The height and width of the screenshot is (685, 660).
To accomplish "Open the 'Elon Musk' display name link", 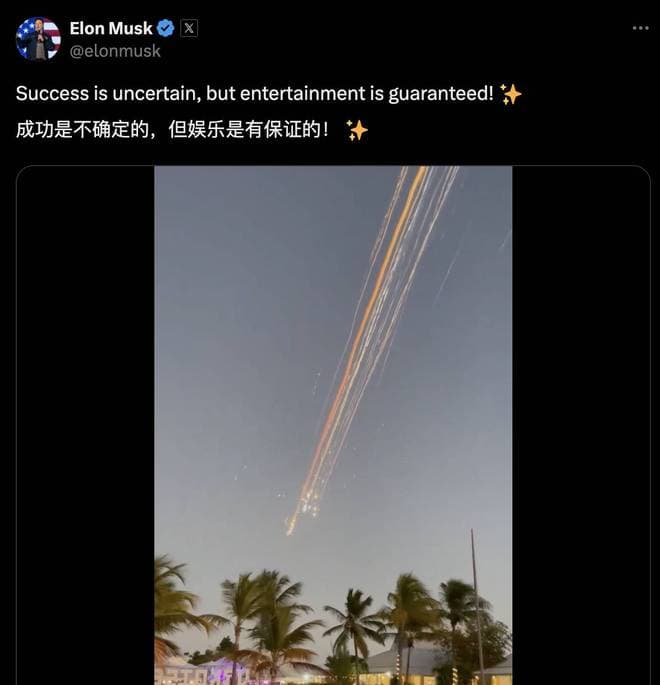I will pyautogui.click(x=111, y=28).
